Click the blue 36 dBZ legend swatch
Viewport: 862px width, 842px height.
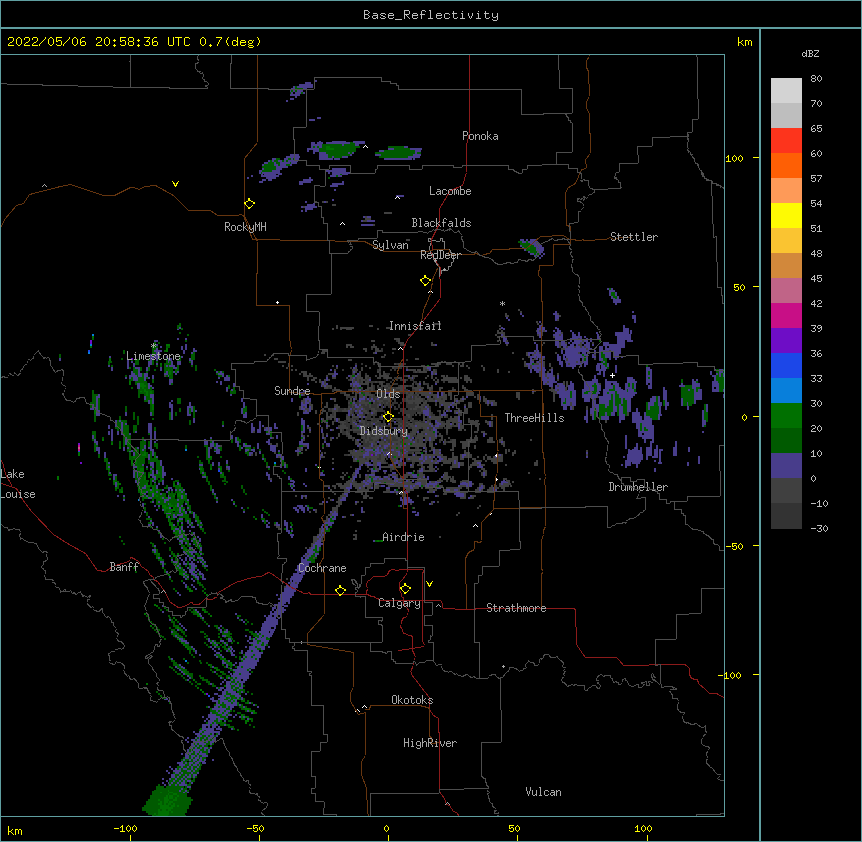(786, 365)
